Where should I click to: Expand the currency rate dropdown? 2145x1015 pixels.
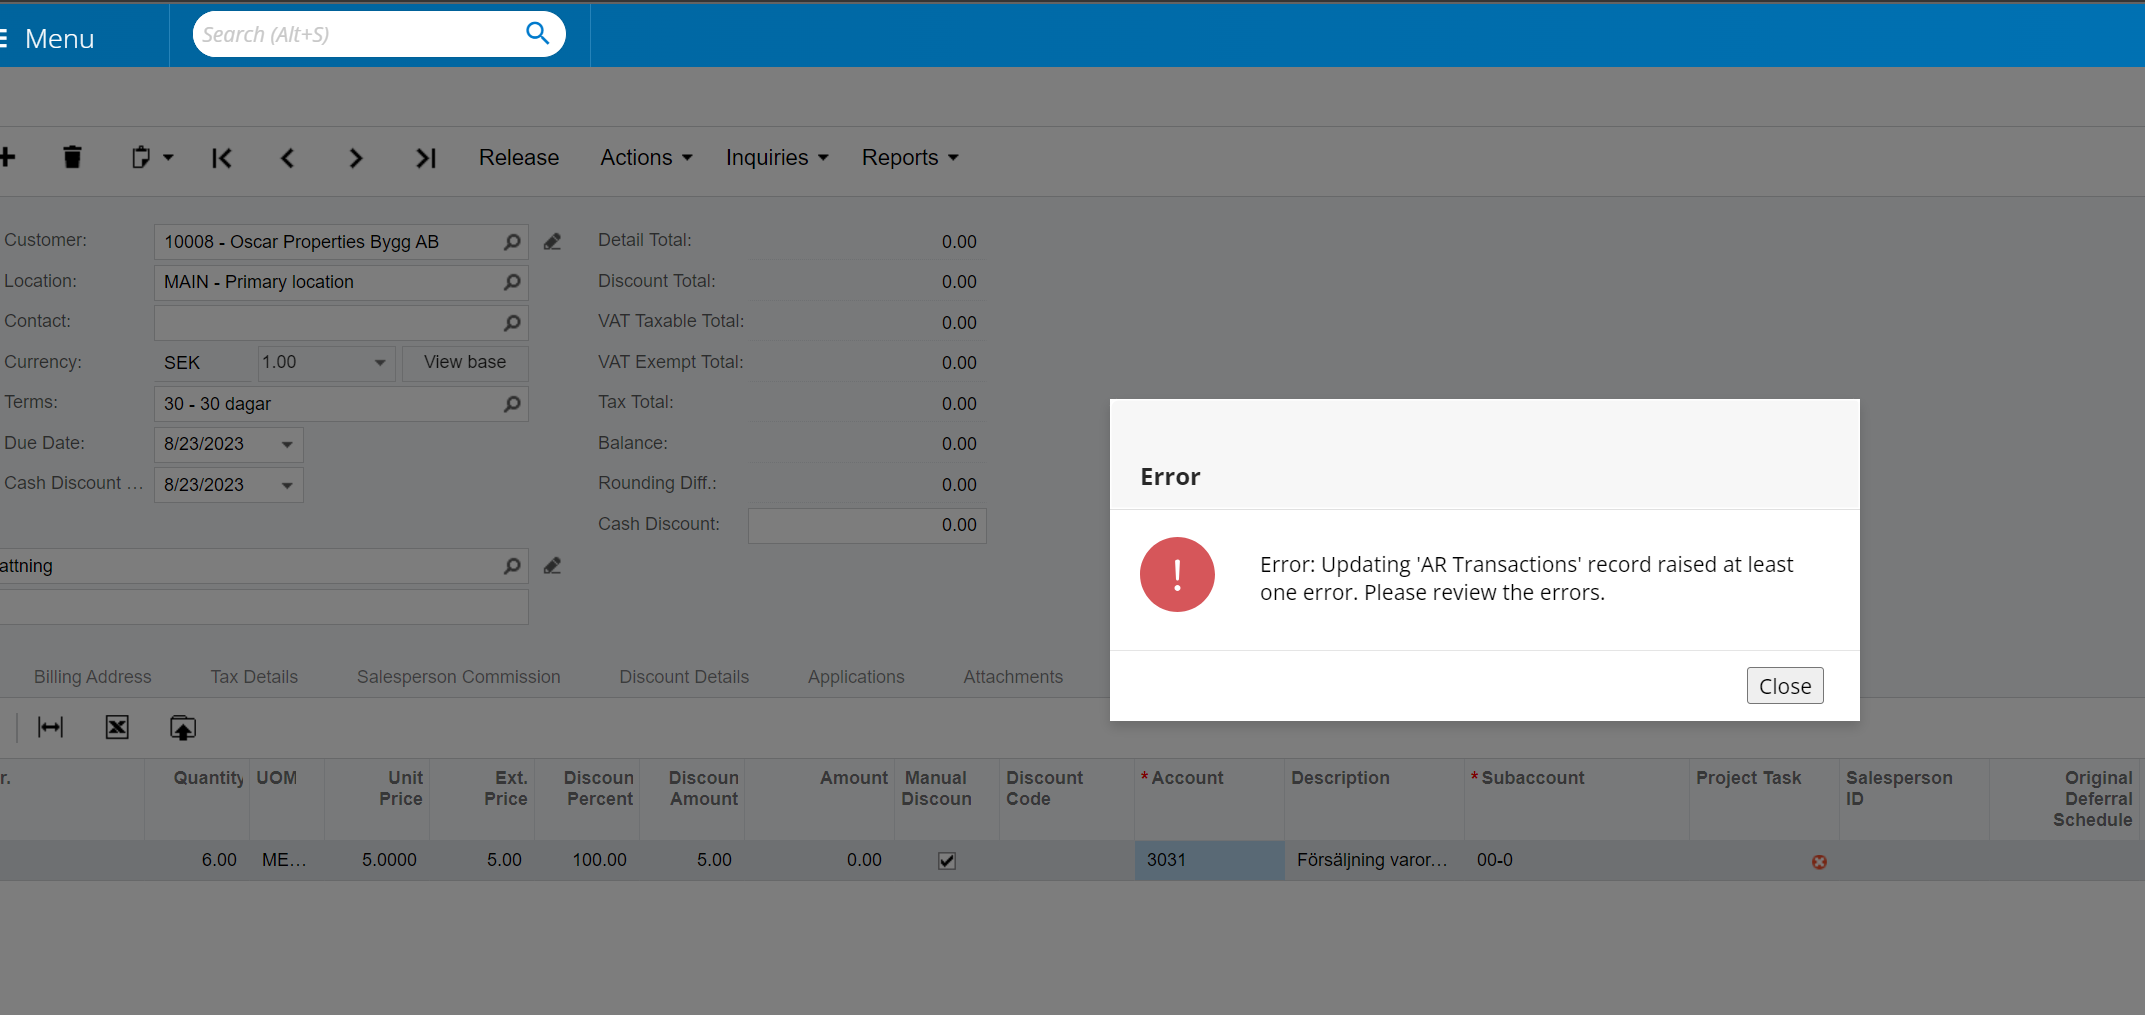pyautogui.click(x=379, y=363)
